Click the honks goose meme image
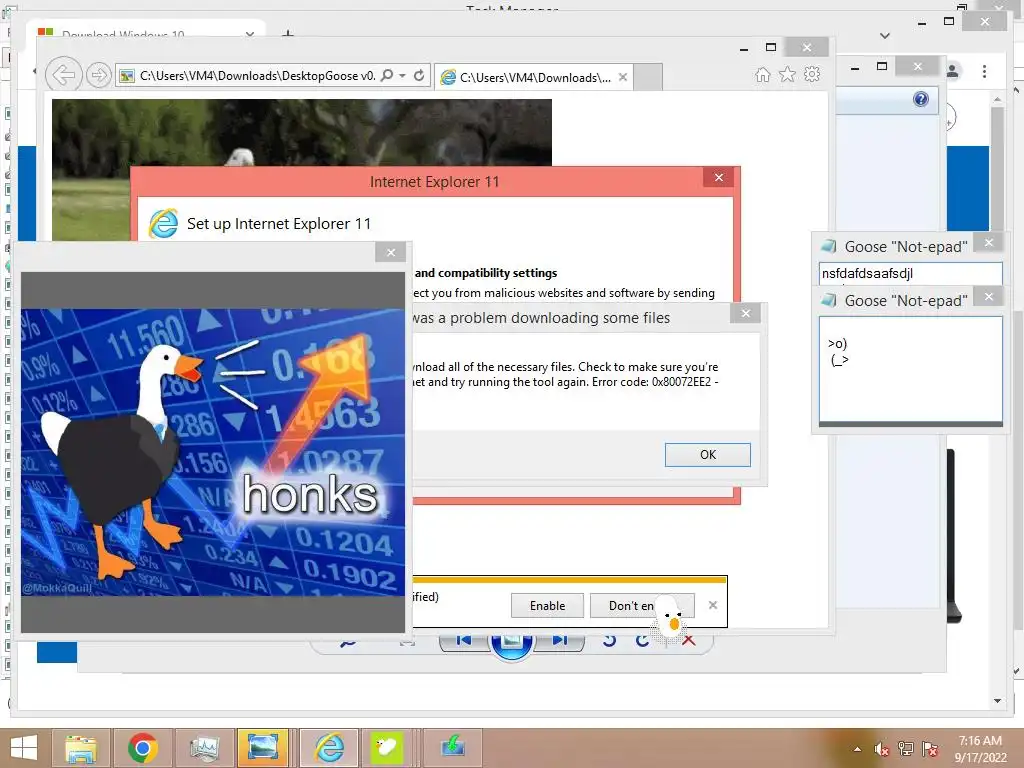Viewport: 1024px width, 768px height. click(x=213, y=452)
